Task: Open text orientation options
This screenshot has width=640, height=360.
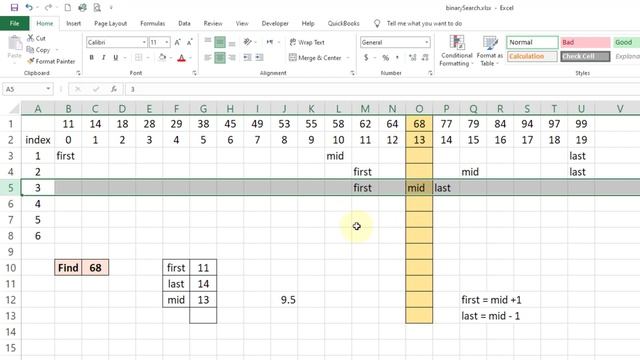Action: [247, 42]
